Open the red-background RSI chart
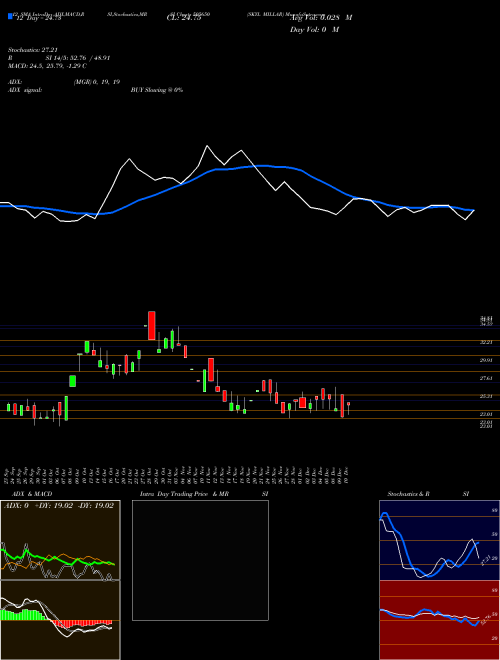This screenshot has height=660, width=500. coord(439,620)
